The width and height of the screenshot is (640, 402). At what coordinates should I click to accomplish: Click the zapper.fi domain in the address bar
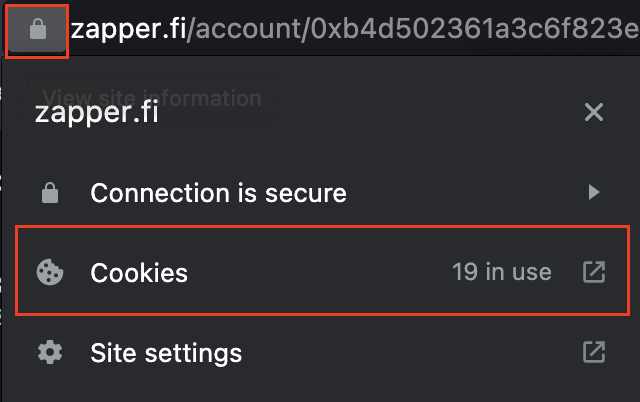point(129,29)
